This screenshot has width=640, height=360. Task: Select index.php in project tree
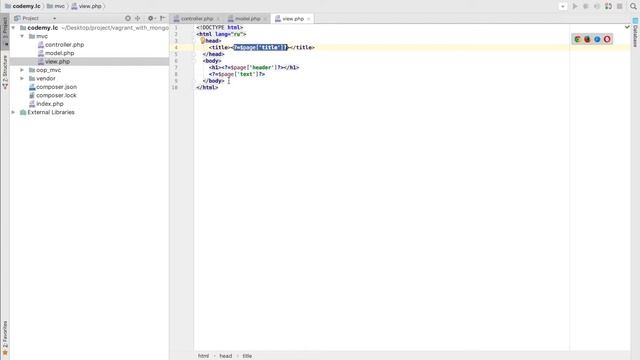(x=49, y=104)
